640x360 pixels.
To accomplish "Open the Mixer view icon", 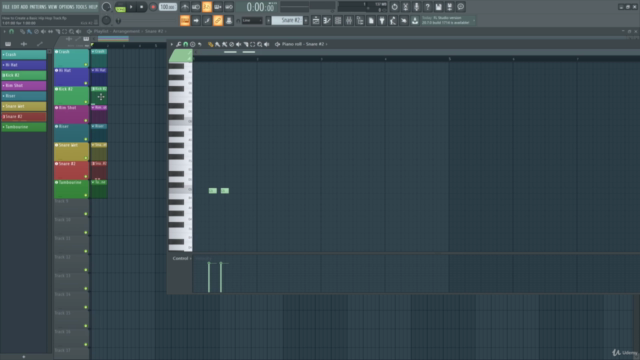I will point(349,20).
